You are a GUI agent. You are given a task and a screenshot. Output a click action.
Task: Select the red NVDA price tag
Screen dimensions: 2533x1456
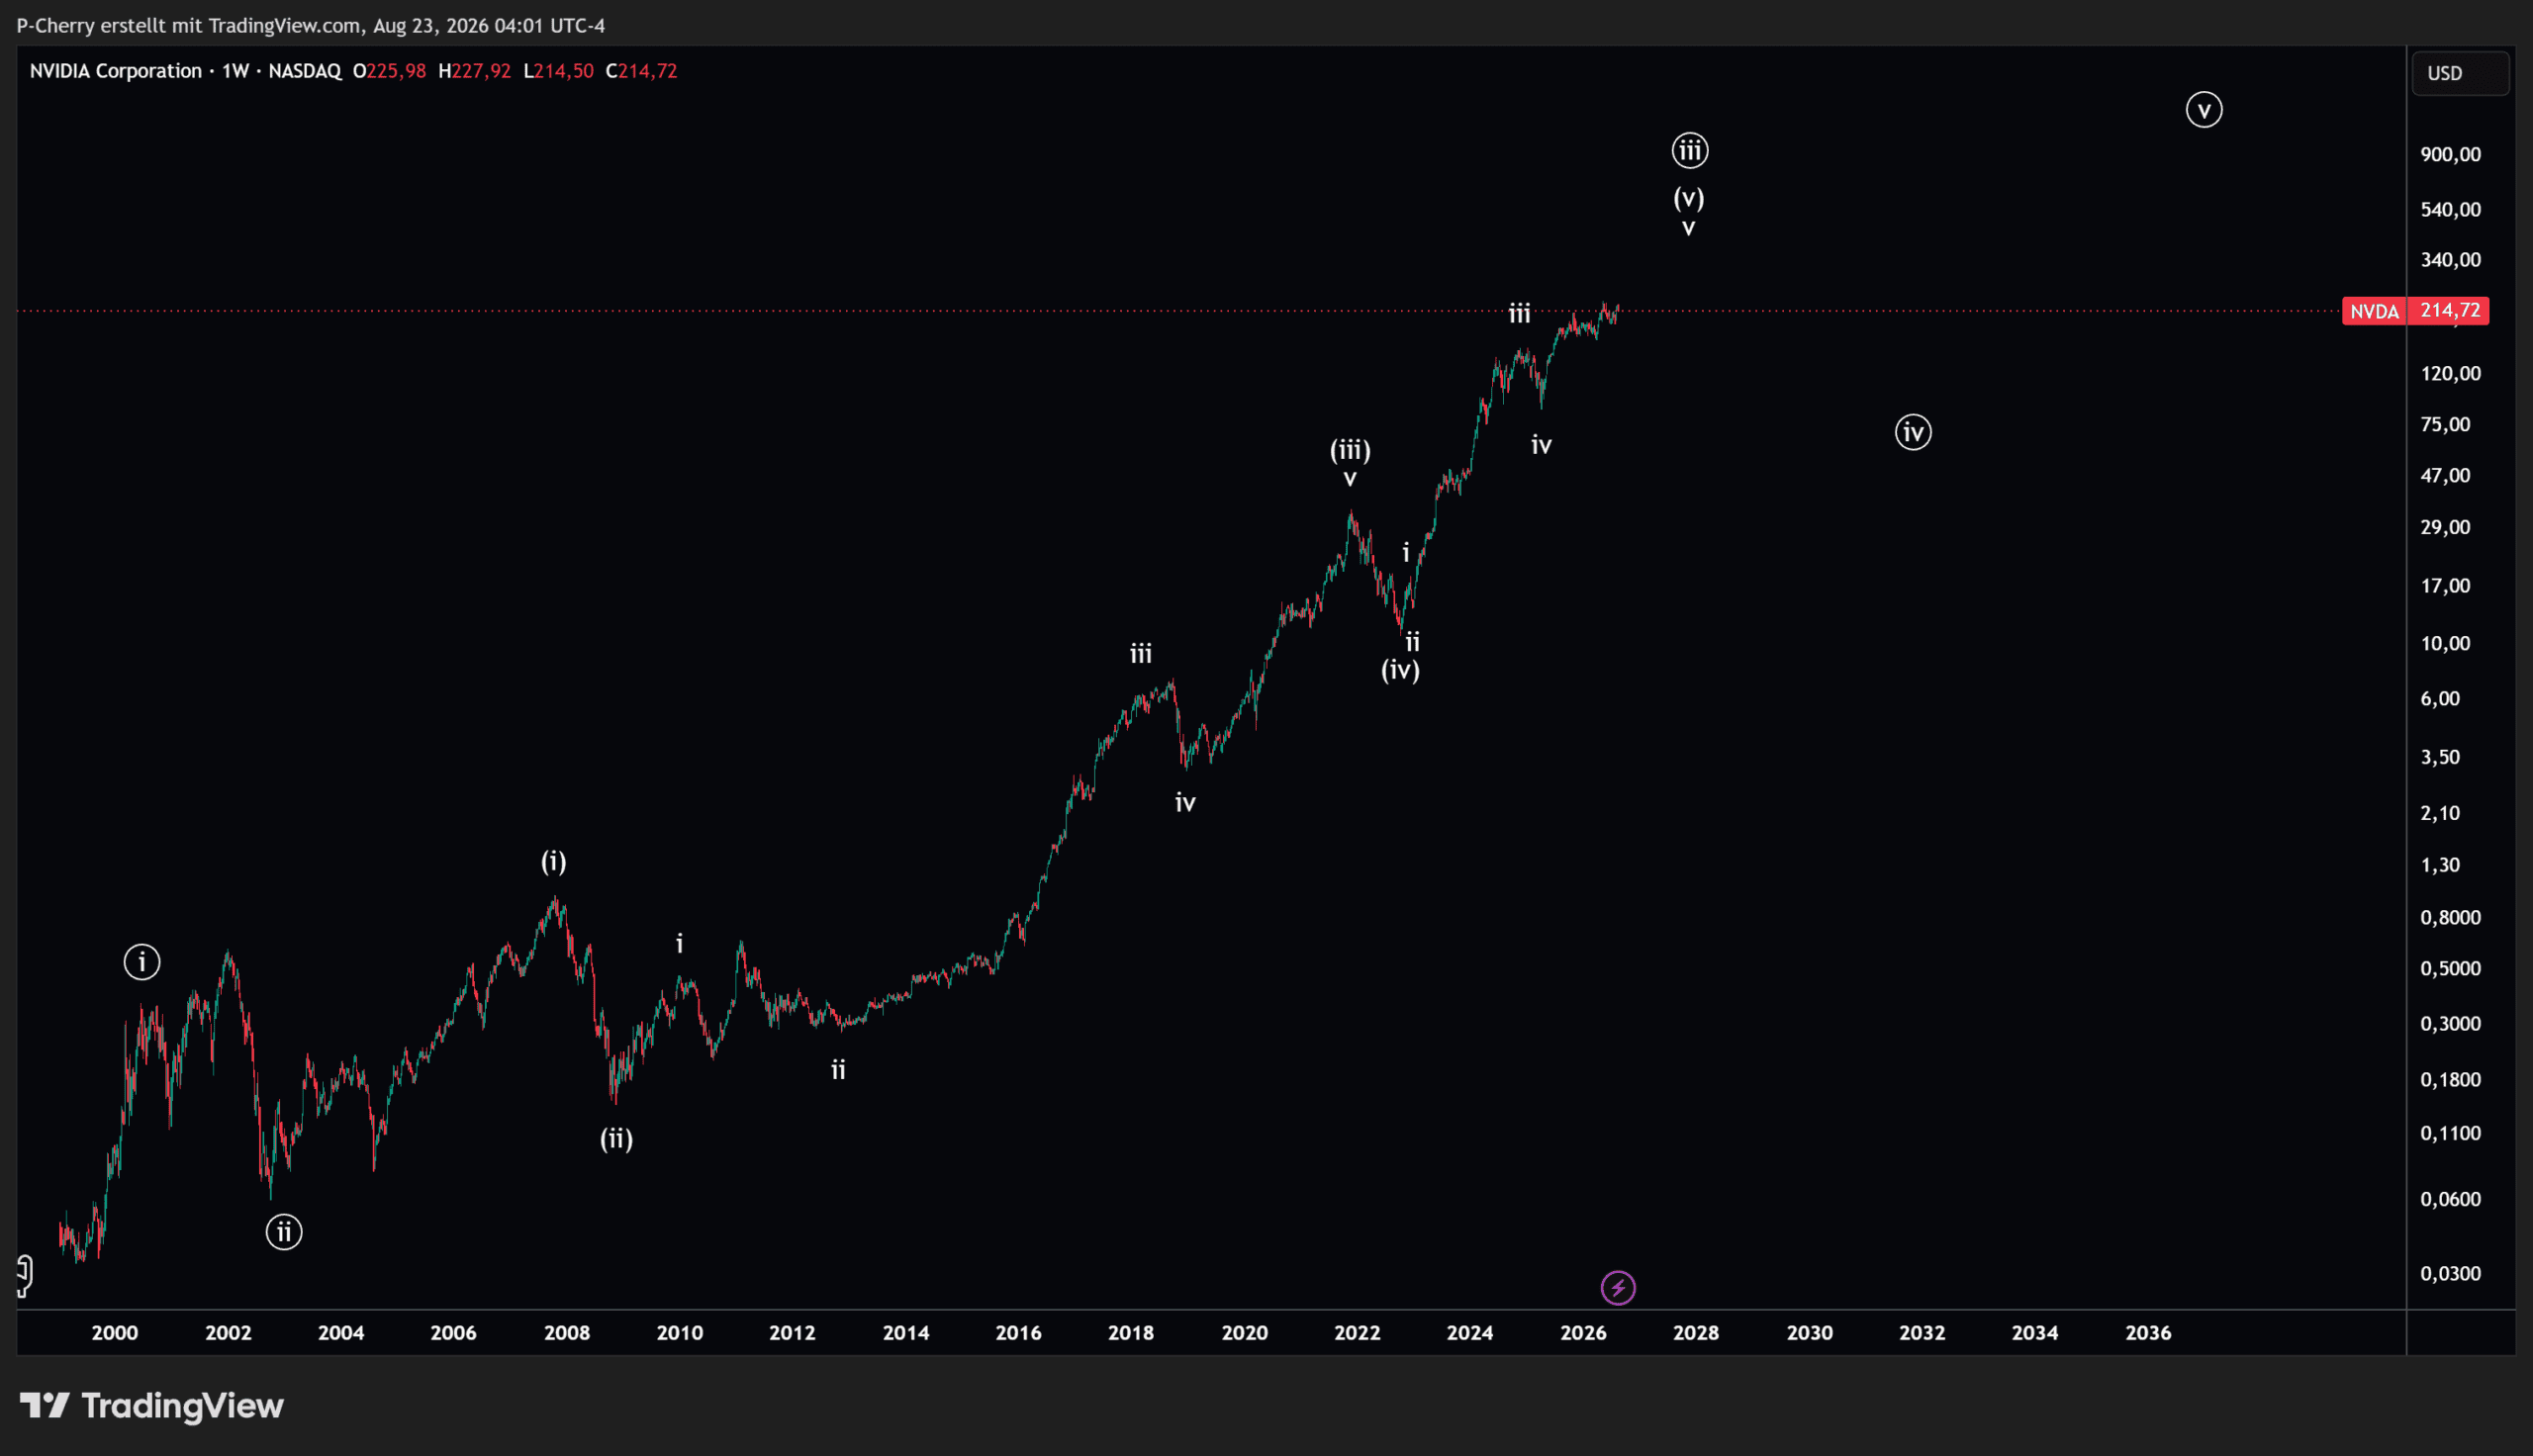tap(2374, 311)
